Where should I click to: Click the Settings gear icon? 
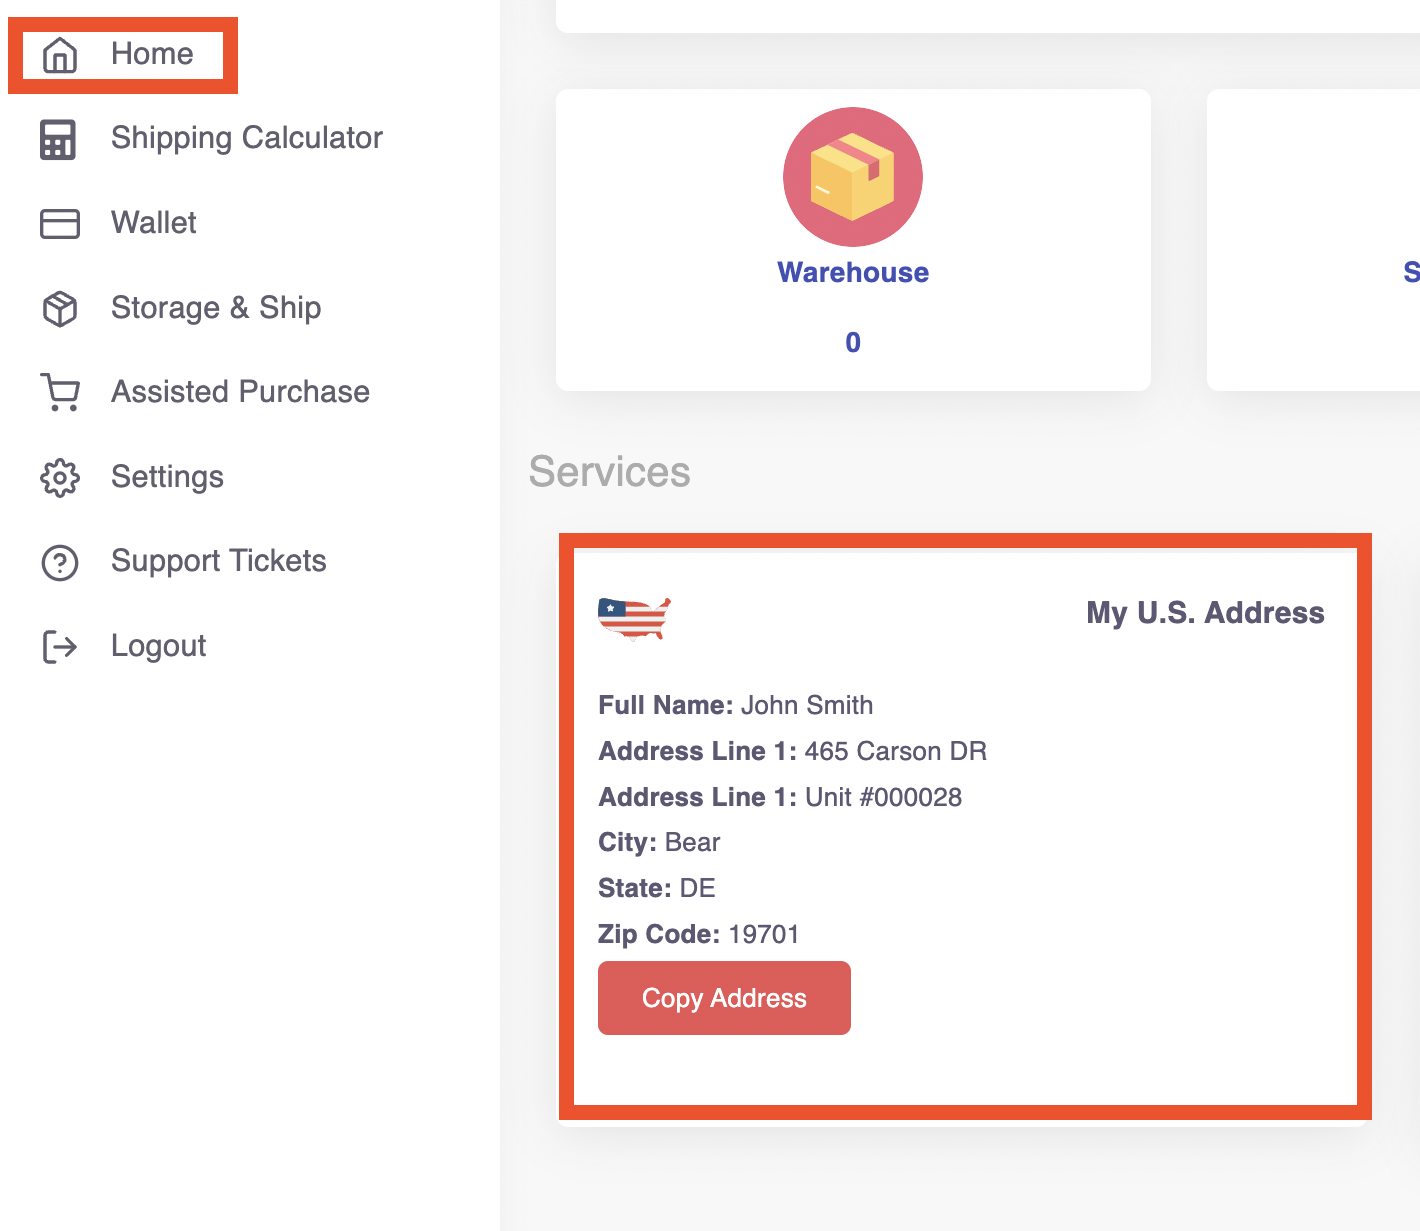click(x=60, y=478)
